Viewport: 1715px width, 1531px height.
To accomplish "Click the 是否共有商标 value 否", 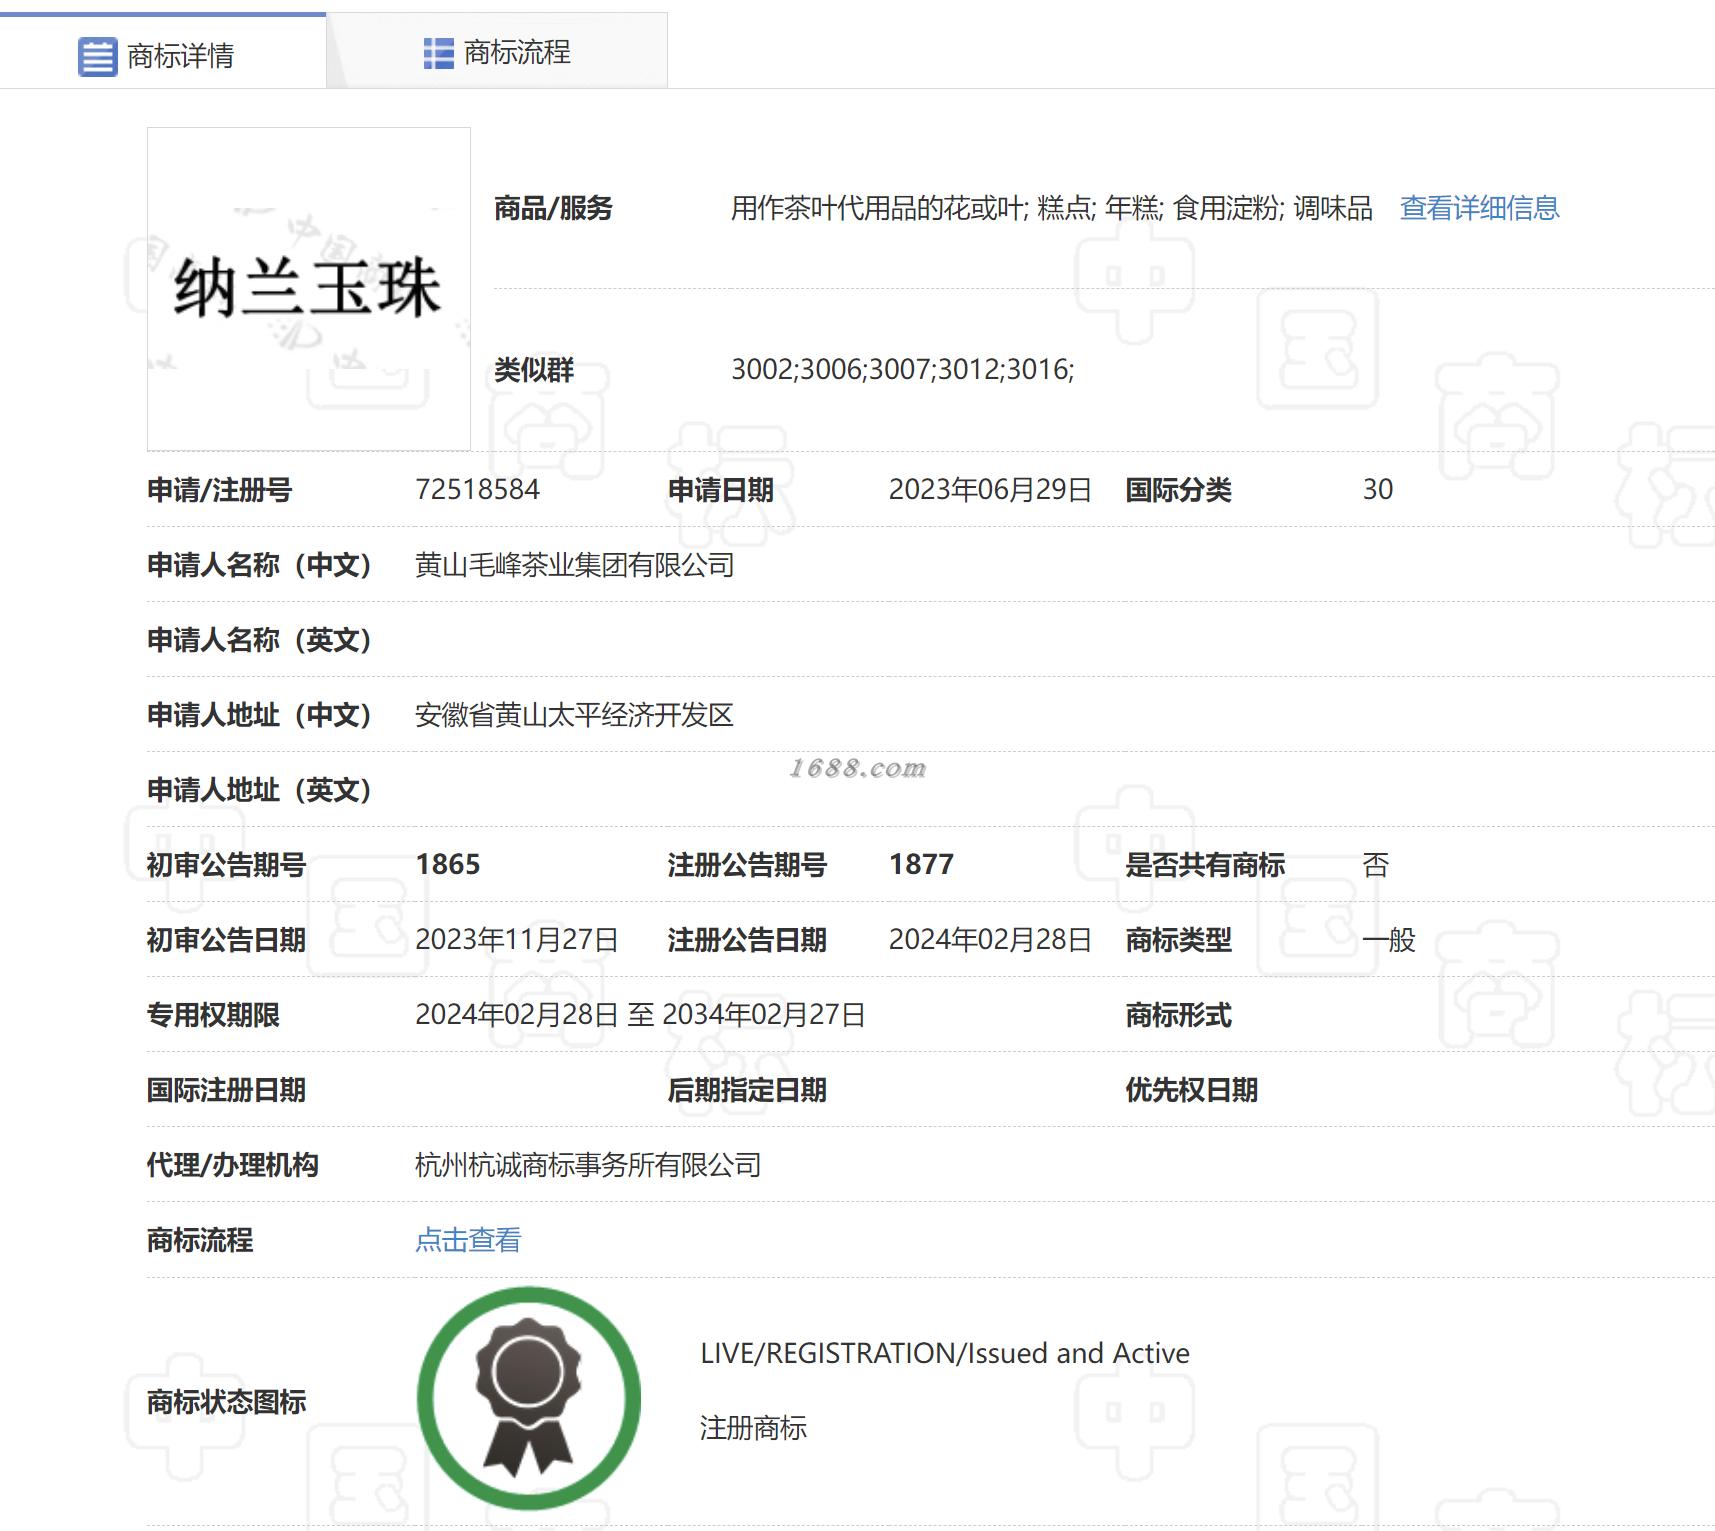I will pyautogui.click(x=1376, y=865).
